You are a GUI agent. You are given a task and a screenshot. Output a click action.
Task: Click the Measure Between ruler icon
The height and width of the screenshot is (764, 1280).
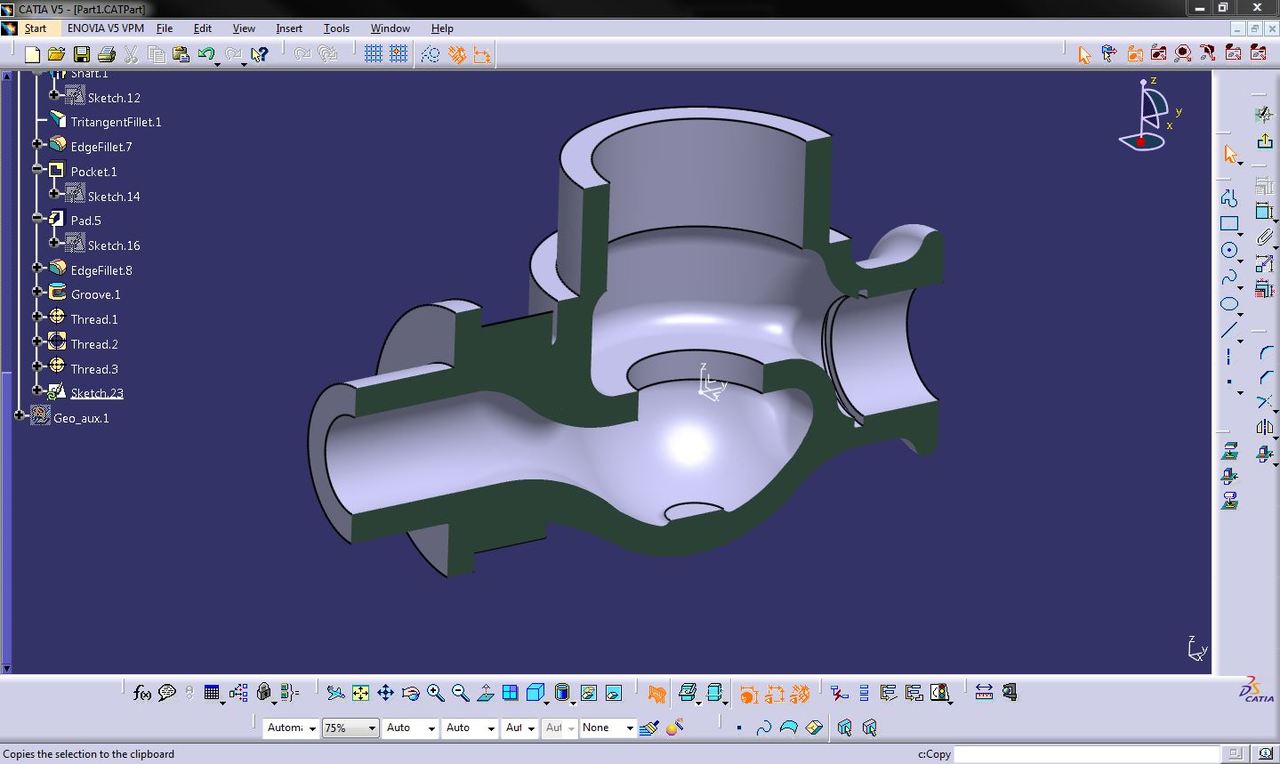[x=983, y=692]
